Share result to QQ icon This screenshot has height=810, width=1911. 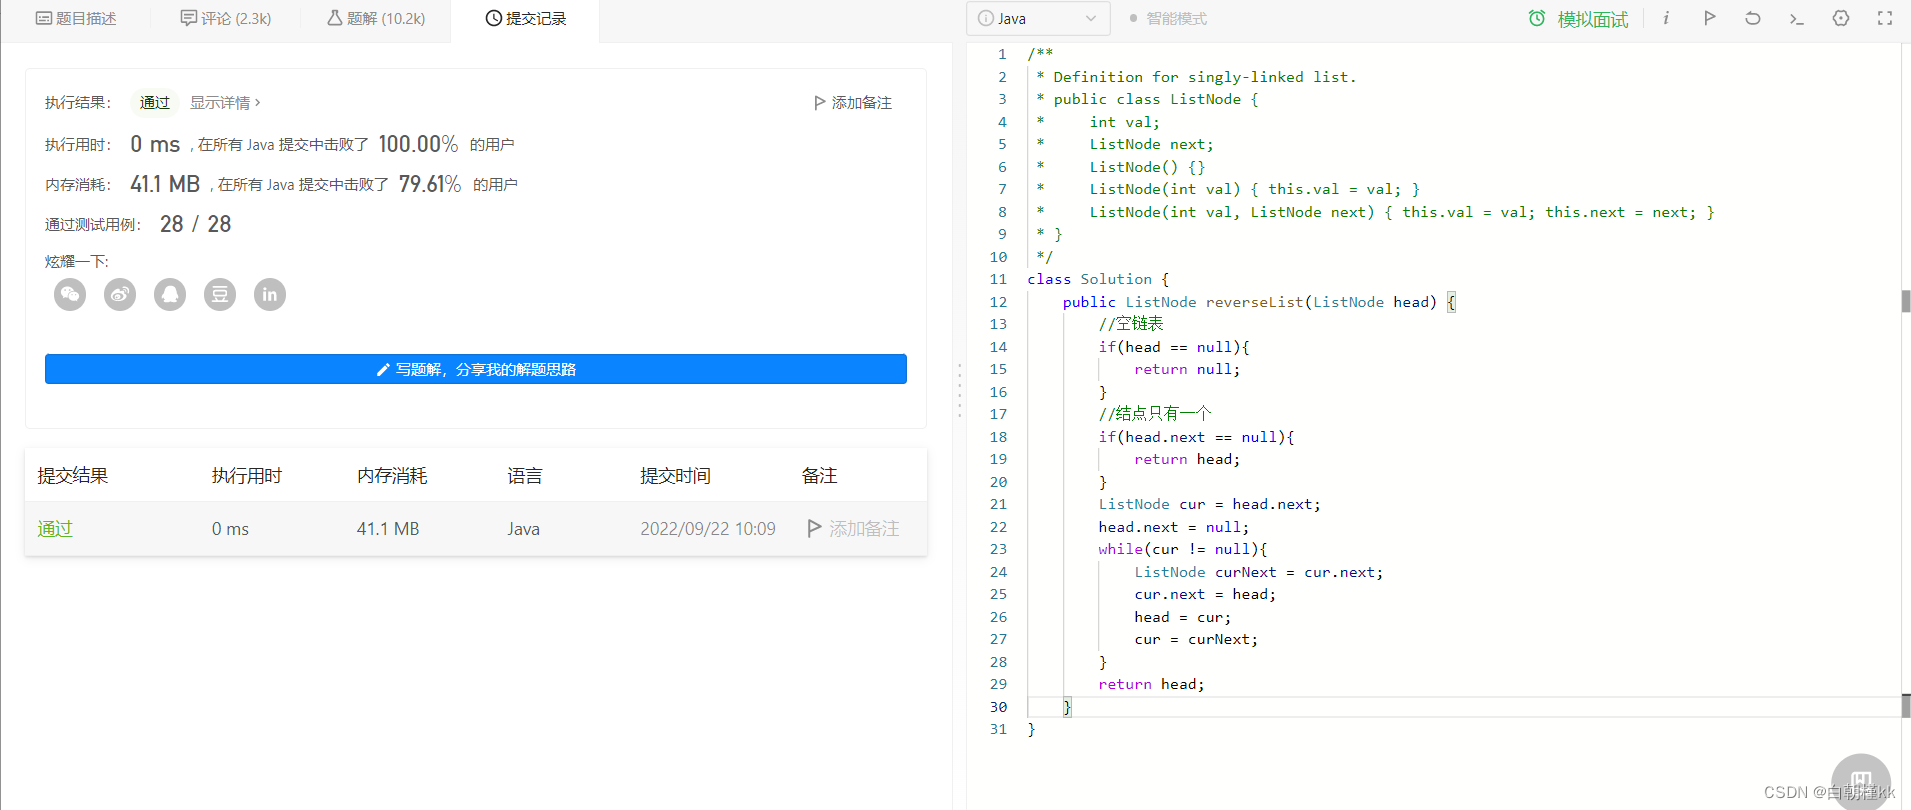tap(170, 295)
